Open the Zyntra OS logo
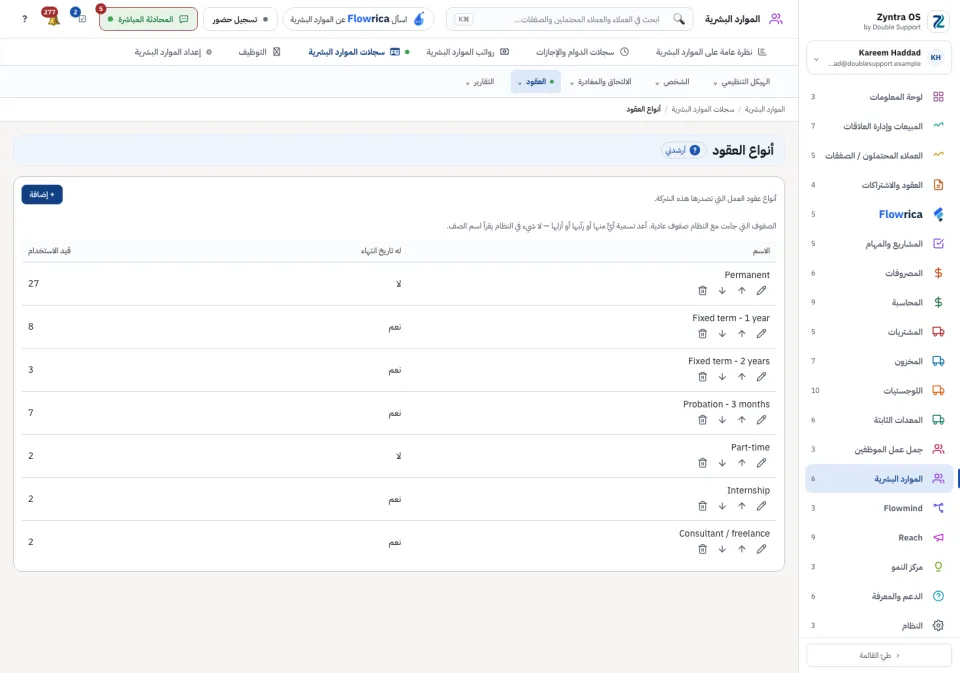Screen dimensions: 960x673 tap(937, 21)
